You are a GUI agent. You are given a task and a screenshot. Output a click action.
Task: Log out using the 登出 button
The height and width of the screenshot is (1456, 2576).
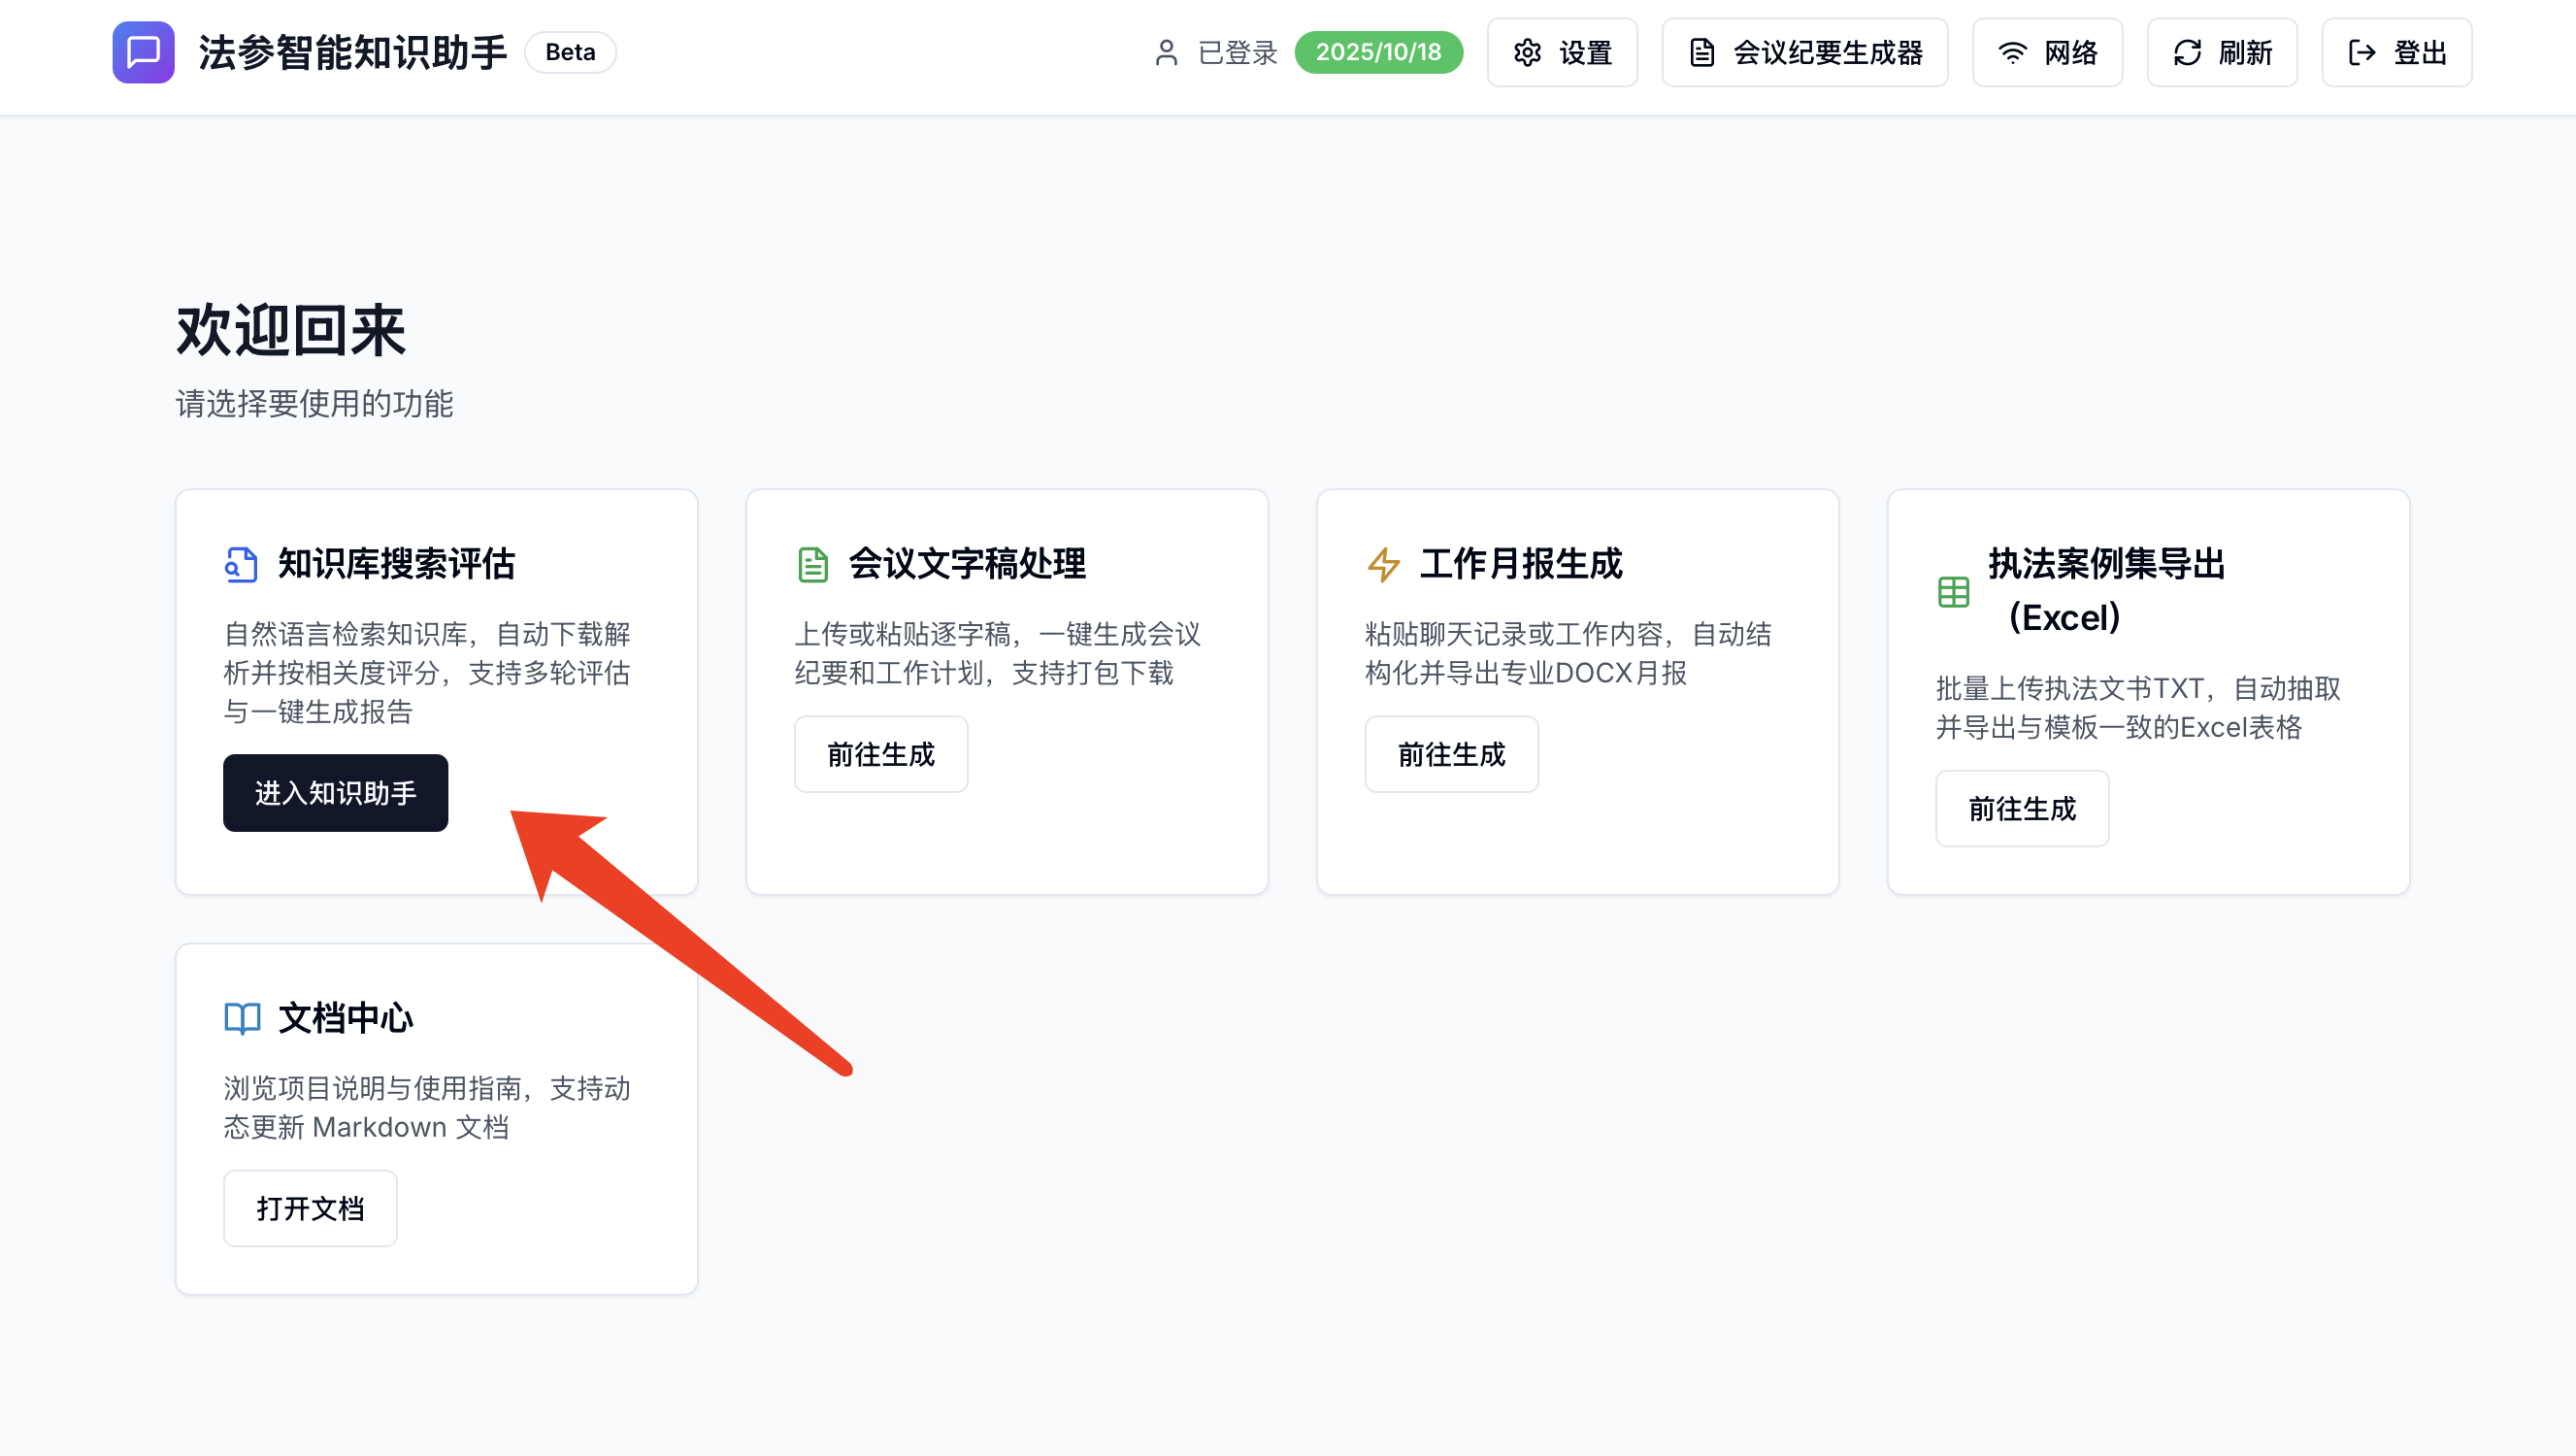pyautogui.click(x=2396, y=52)
